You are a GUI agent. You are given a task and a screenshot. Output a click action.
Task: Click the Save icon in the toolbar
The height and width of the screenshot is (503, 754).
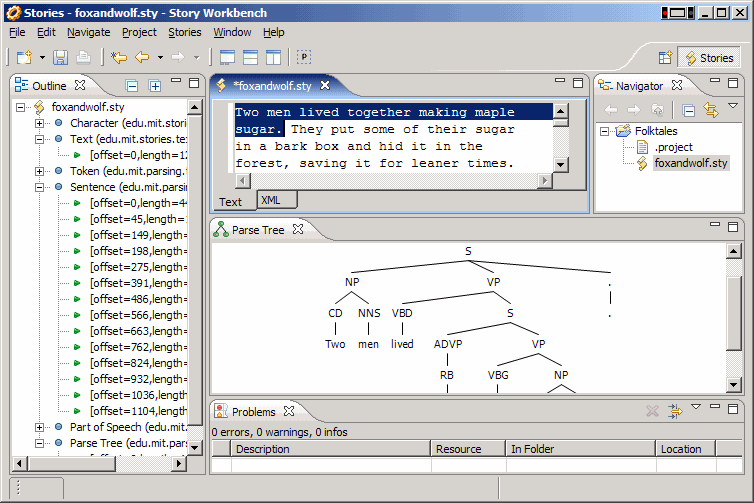click(x=60, y=58)
